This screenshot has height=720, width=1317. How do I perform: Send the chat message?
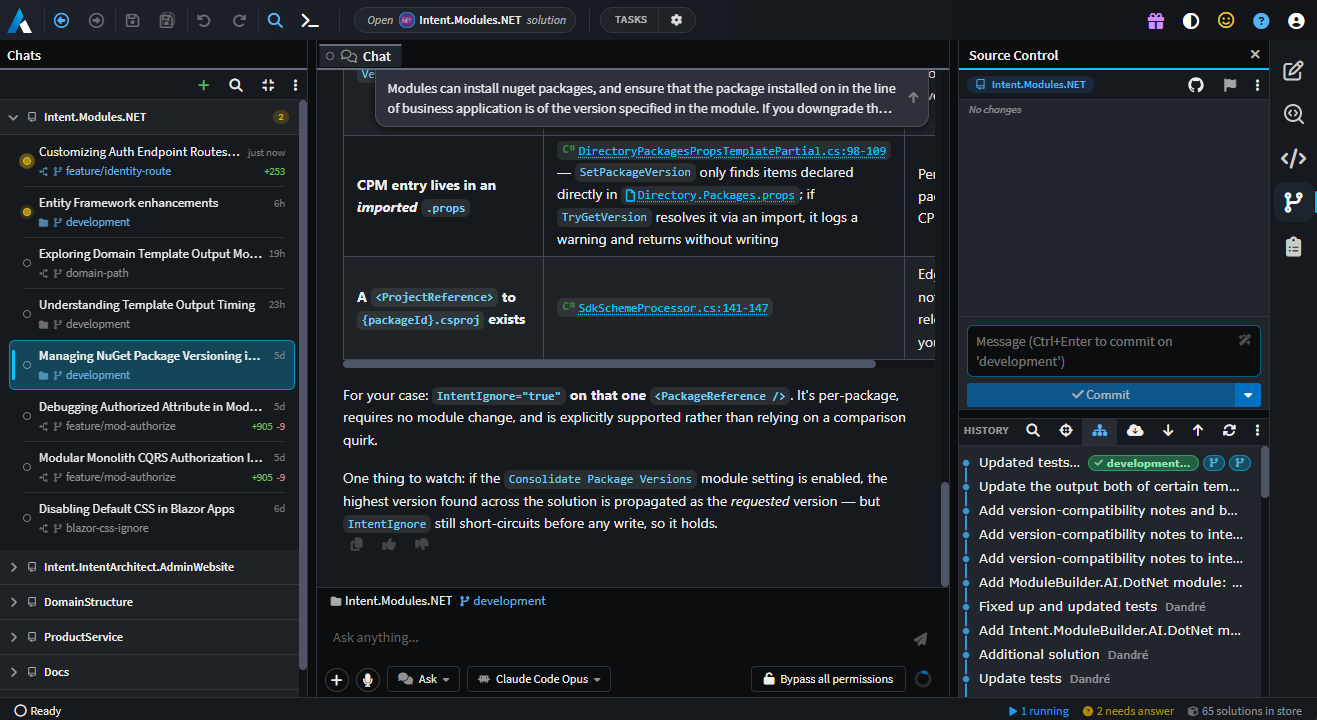click(920, 638)
